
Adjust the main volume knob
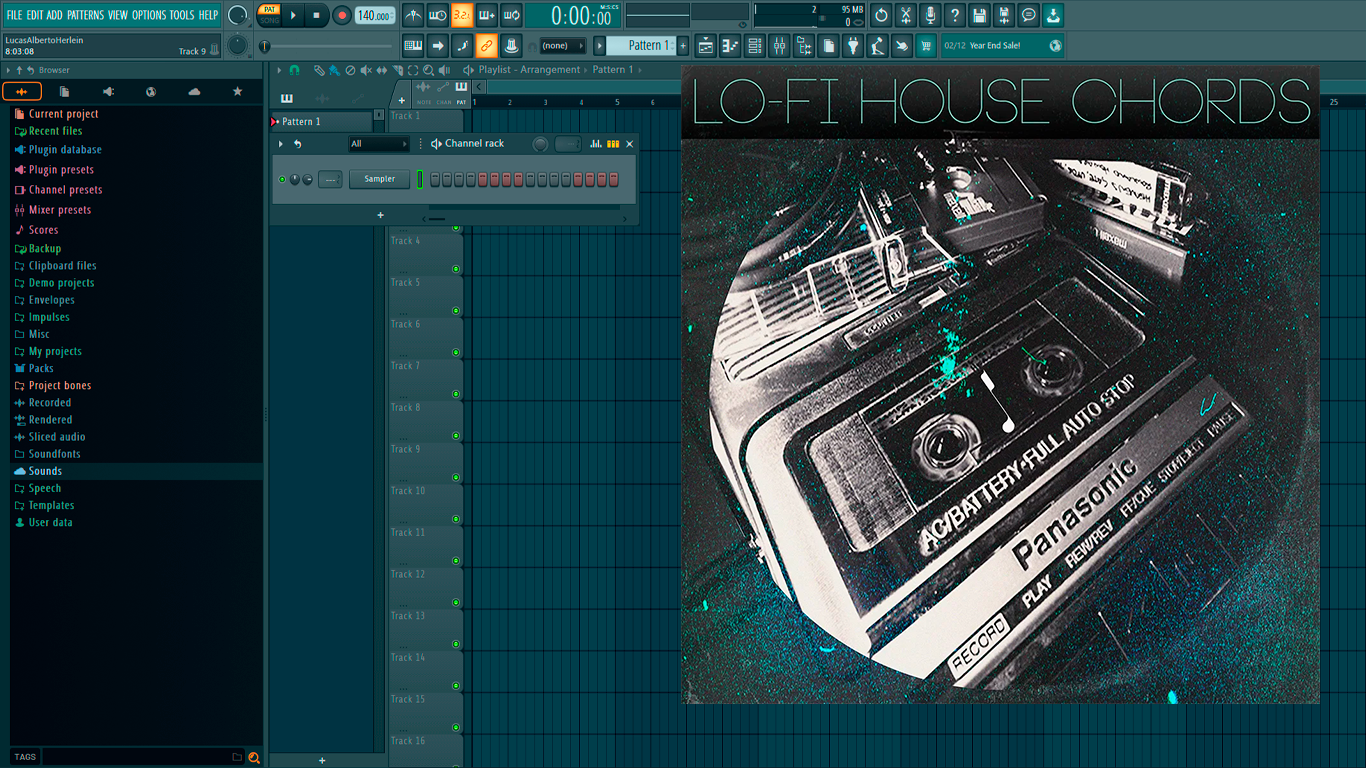(x=238, y=15)
